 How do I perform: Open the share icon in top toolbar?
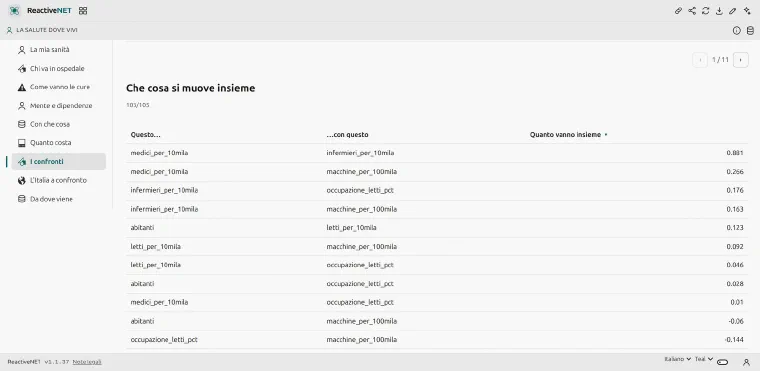click(692, 11)
